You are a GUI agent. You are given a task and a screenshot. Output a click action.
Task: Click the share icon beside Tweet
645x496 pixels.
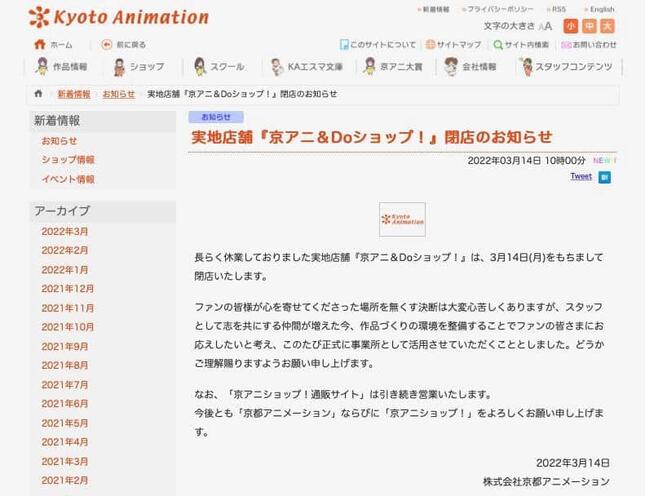pyautogui.click(x=604, y=177)
